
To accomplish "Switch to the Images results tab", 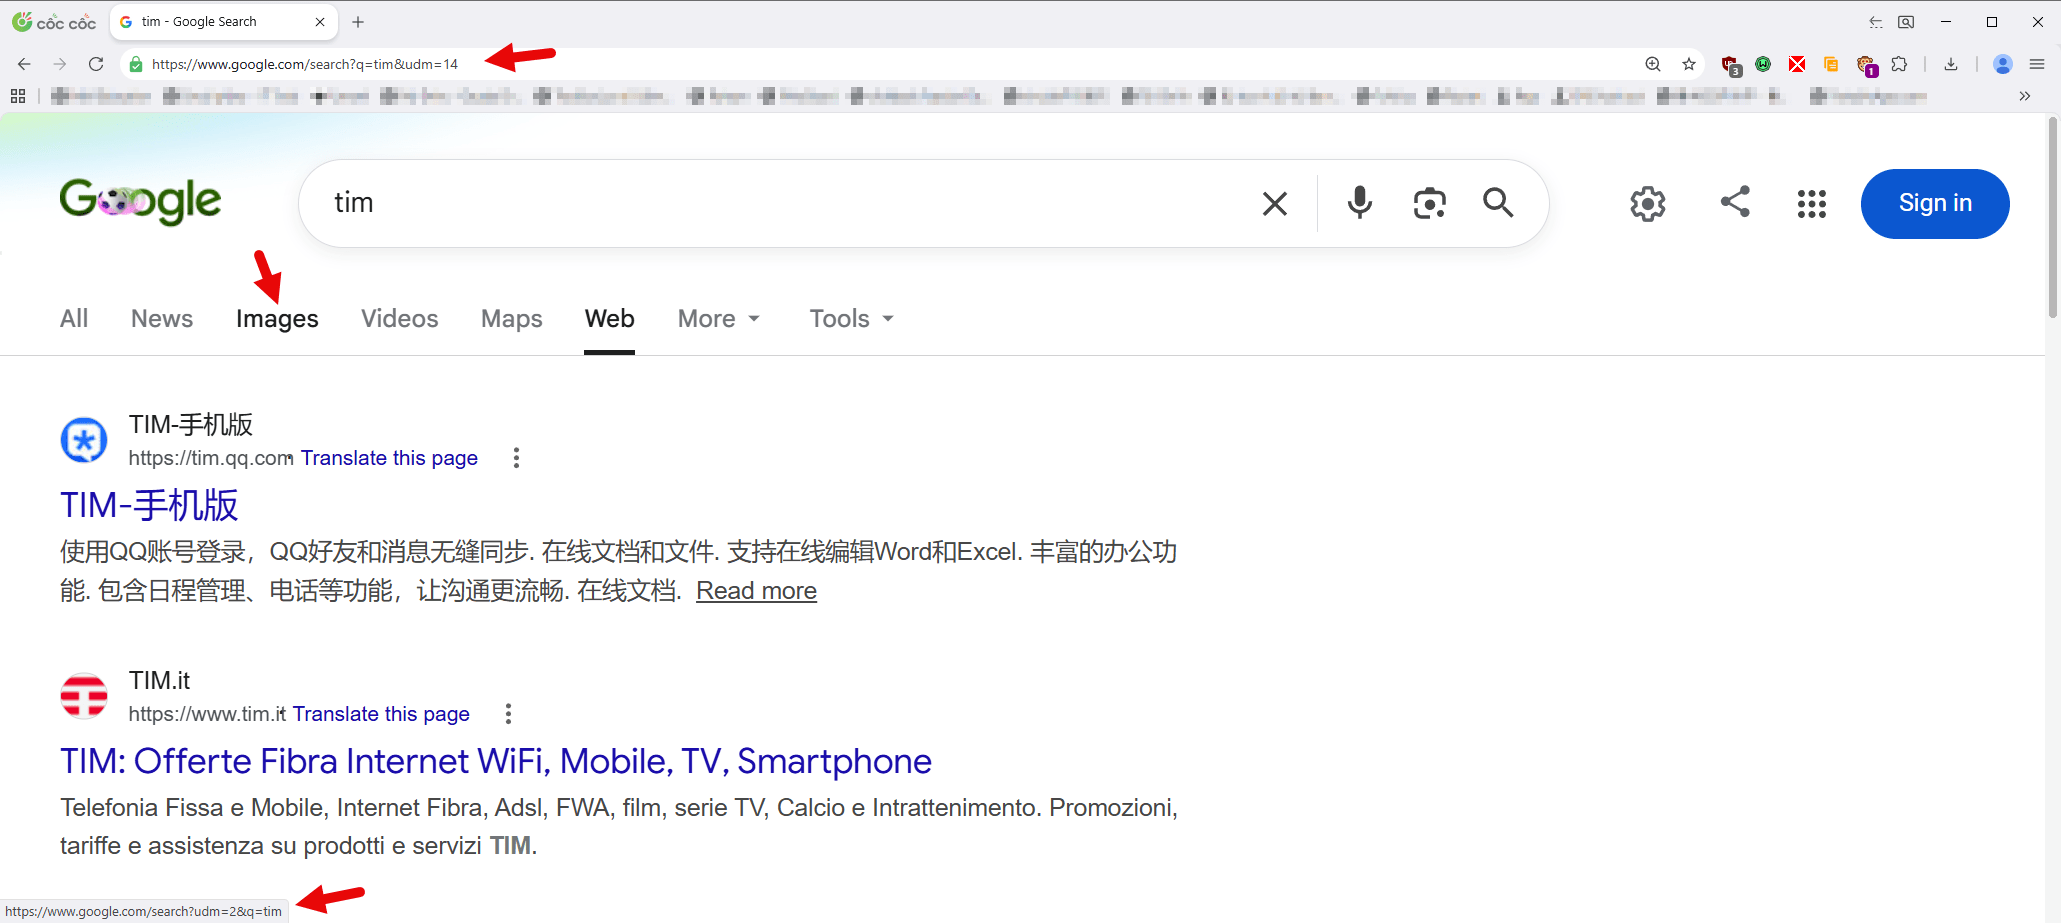I will (x=277, y=319).
